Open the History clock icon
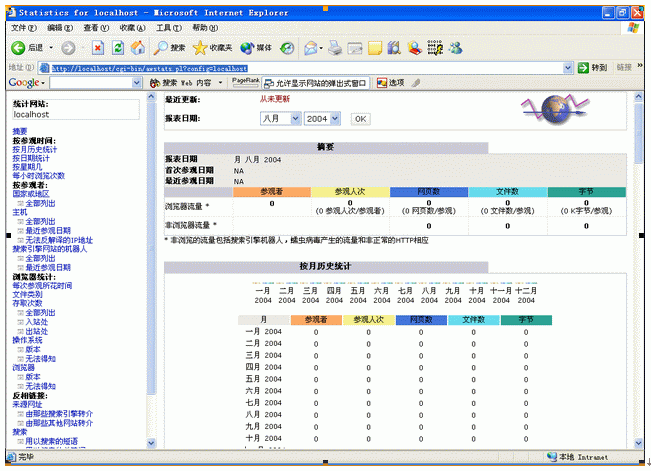 point(287,47)
